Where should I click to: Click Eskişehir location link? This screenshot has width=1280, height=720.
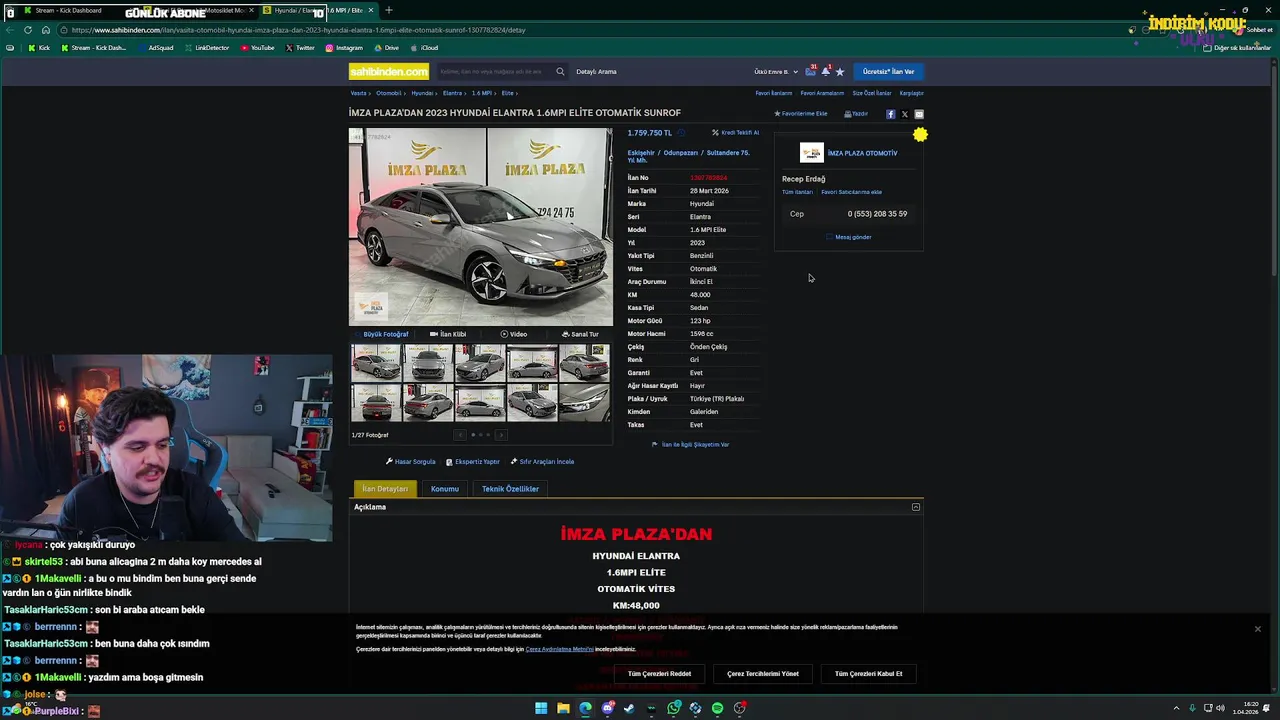[x=641, y=153]
